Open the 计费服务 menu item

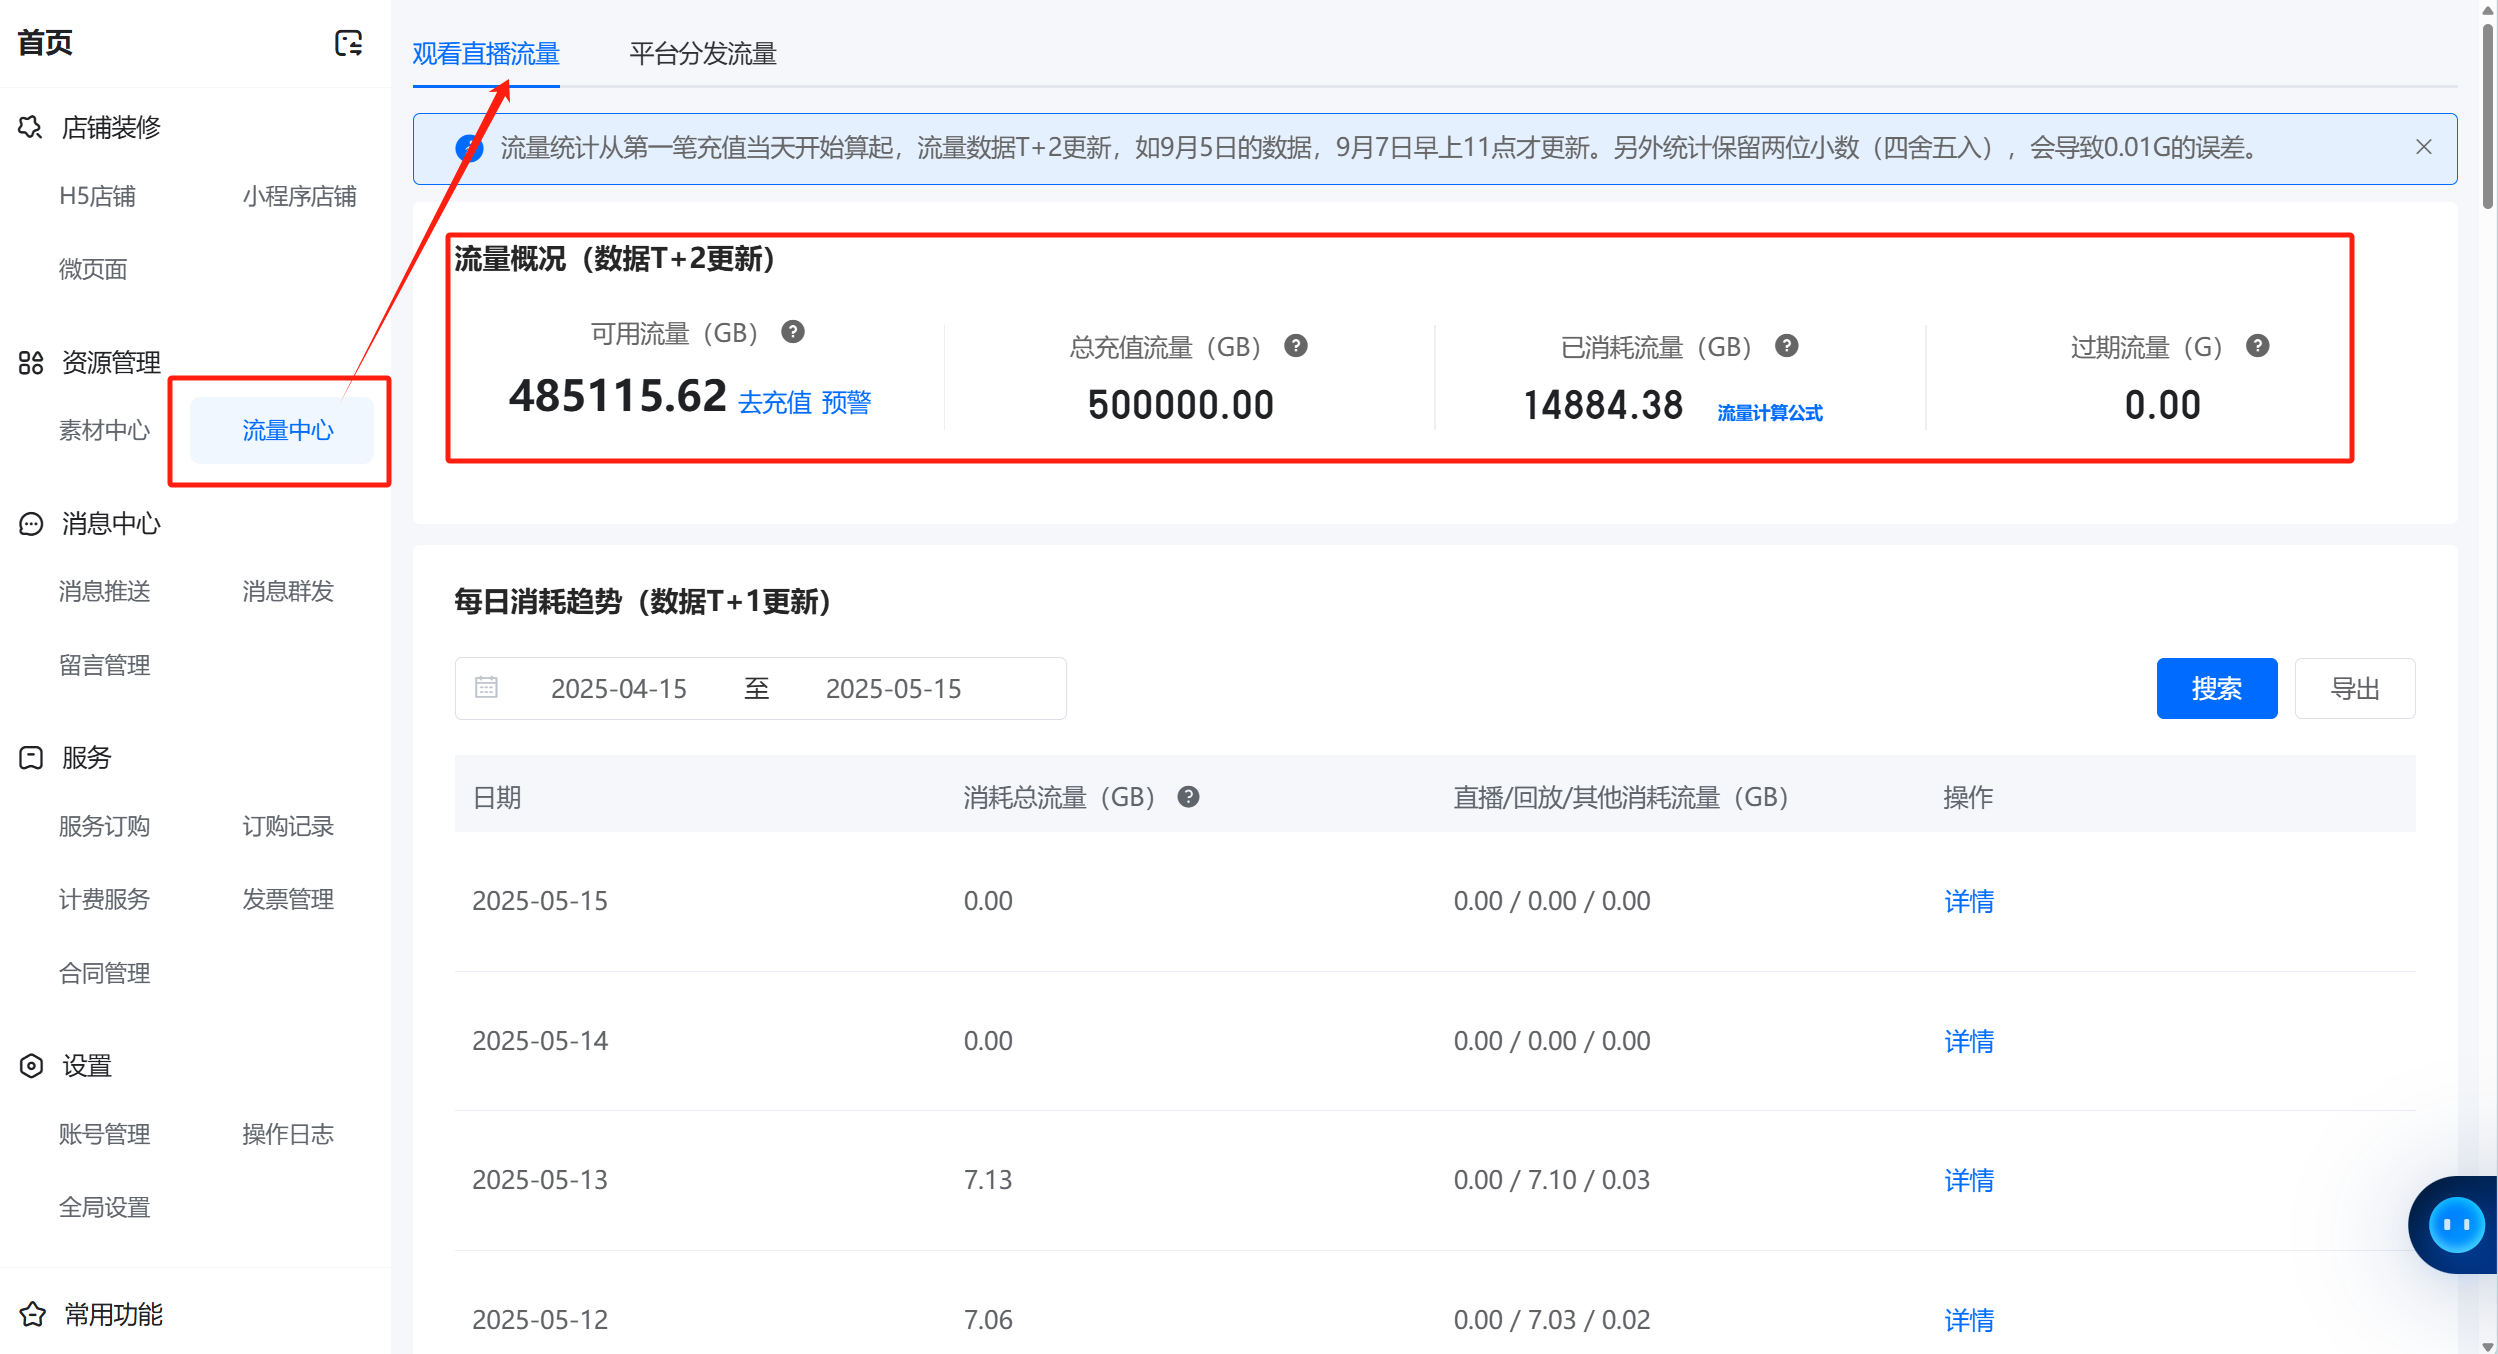pyautogui.click(x=104, y=899)
